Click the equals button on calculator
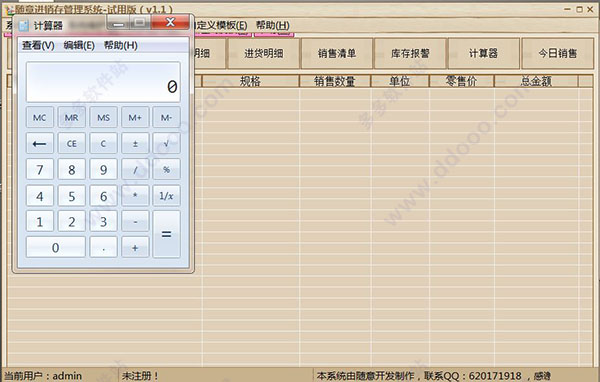This screenshot has width=600, height=382. pos(166,234)
